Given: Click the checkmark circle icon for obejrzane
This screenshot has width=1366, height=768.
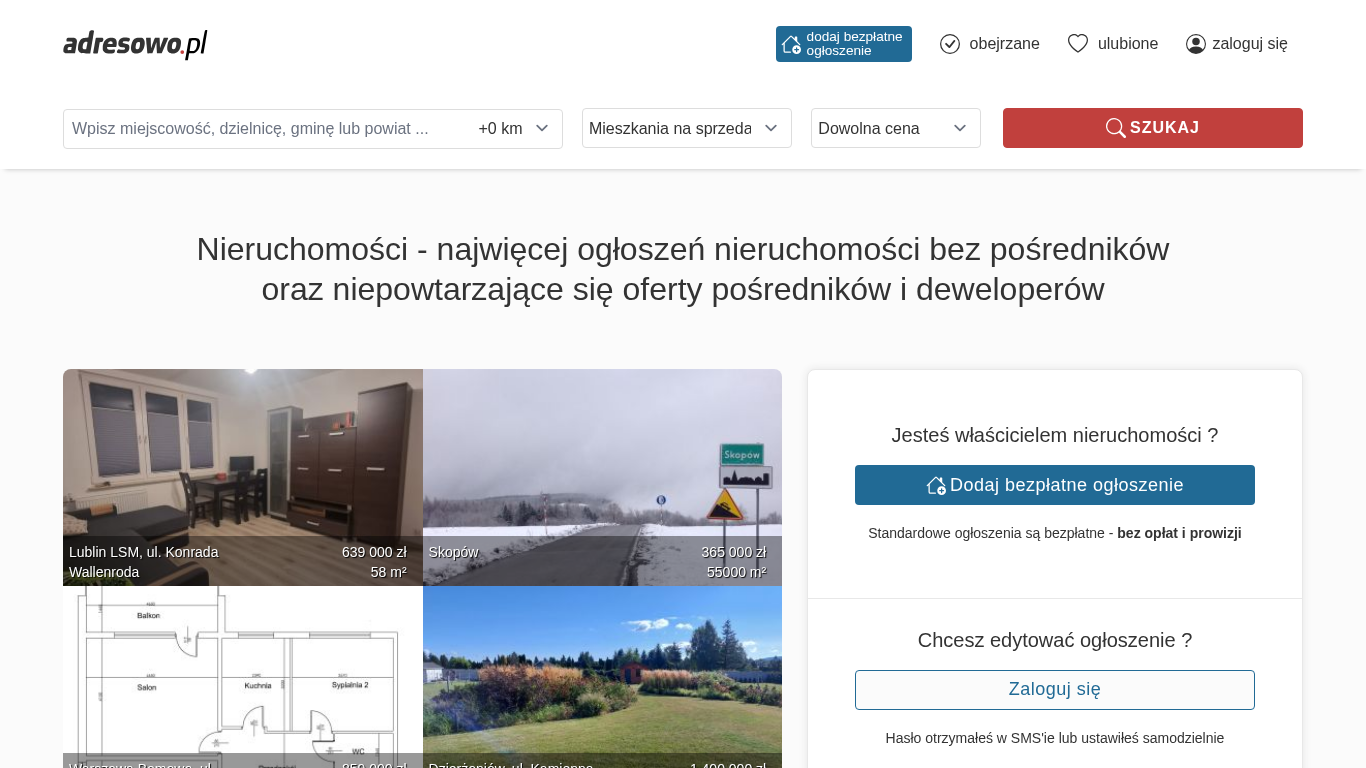Looking at the screenshot, I should [950, 44].
